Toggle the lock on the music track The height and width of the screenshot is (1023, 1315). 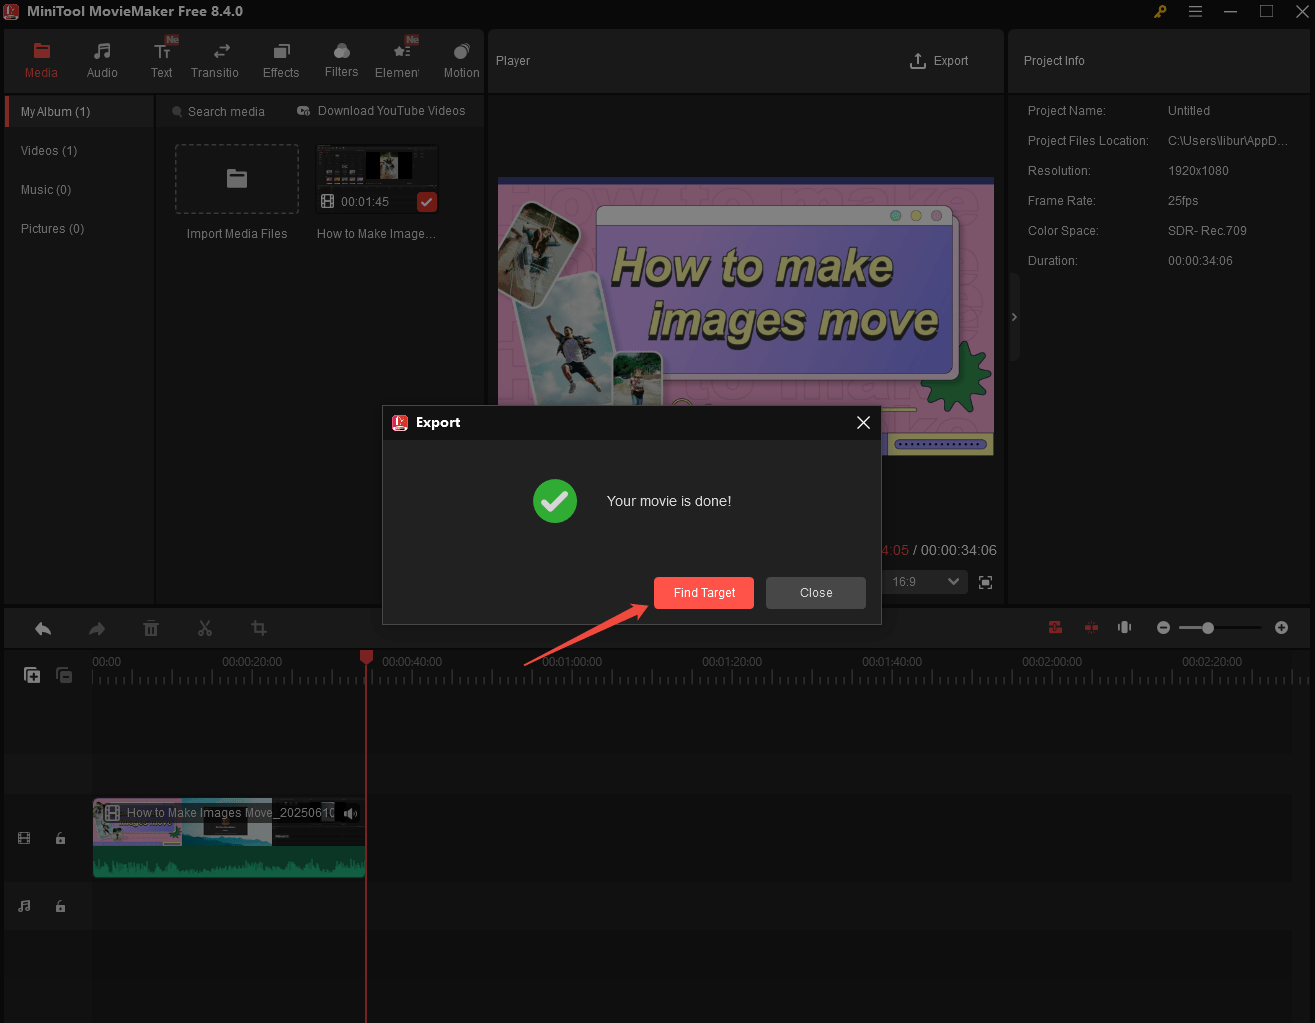tap(60, 905)
